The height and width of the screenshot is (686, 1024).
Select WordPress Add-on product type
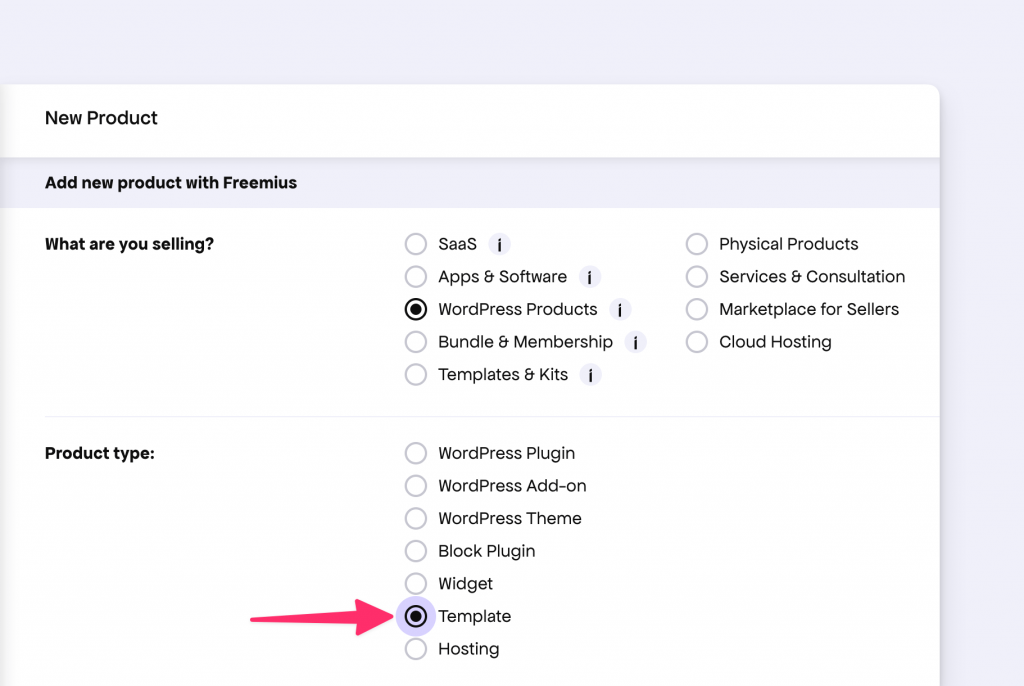point(416,486)
